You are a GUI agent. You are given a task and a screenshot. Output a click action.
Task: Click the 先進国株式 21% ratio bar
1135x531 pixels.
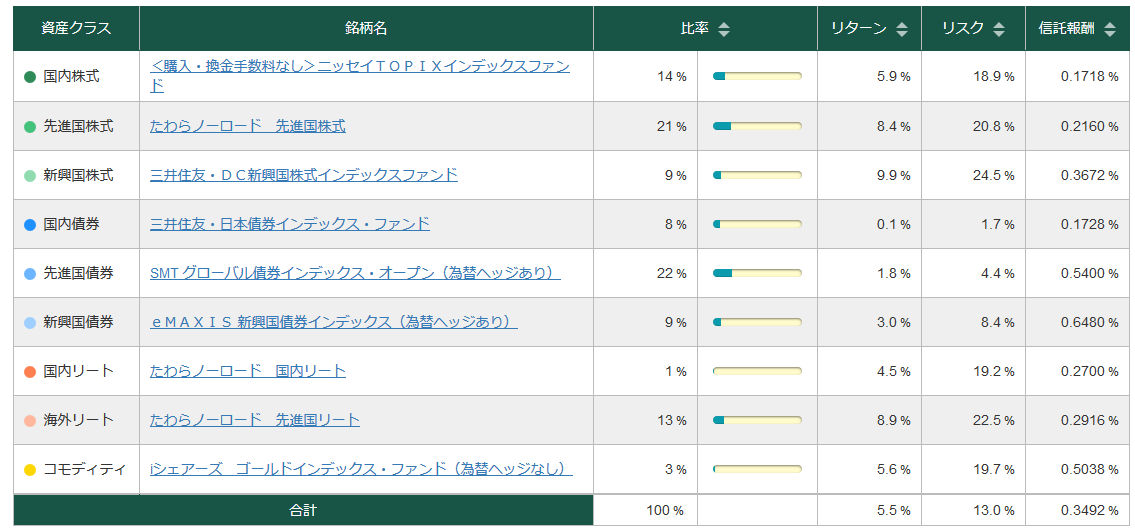[x=757, y=126]
